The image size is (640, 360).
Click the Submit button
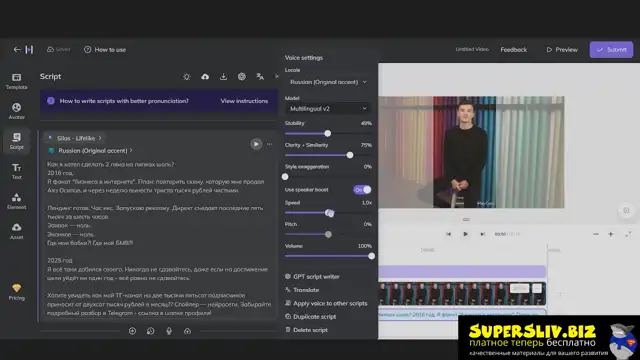(x=611, y=49)
